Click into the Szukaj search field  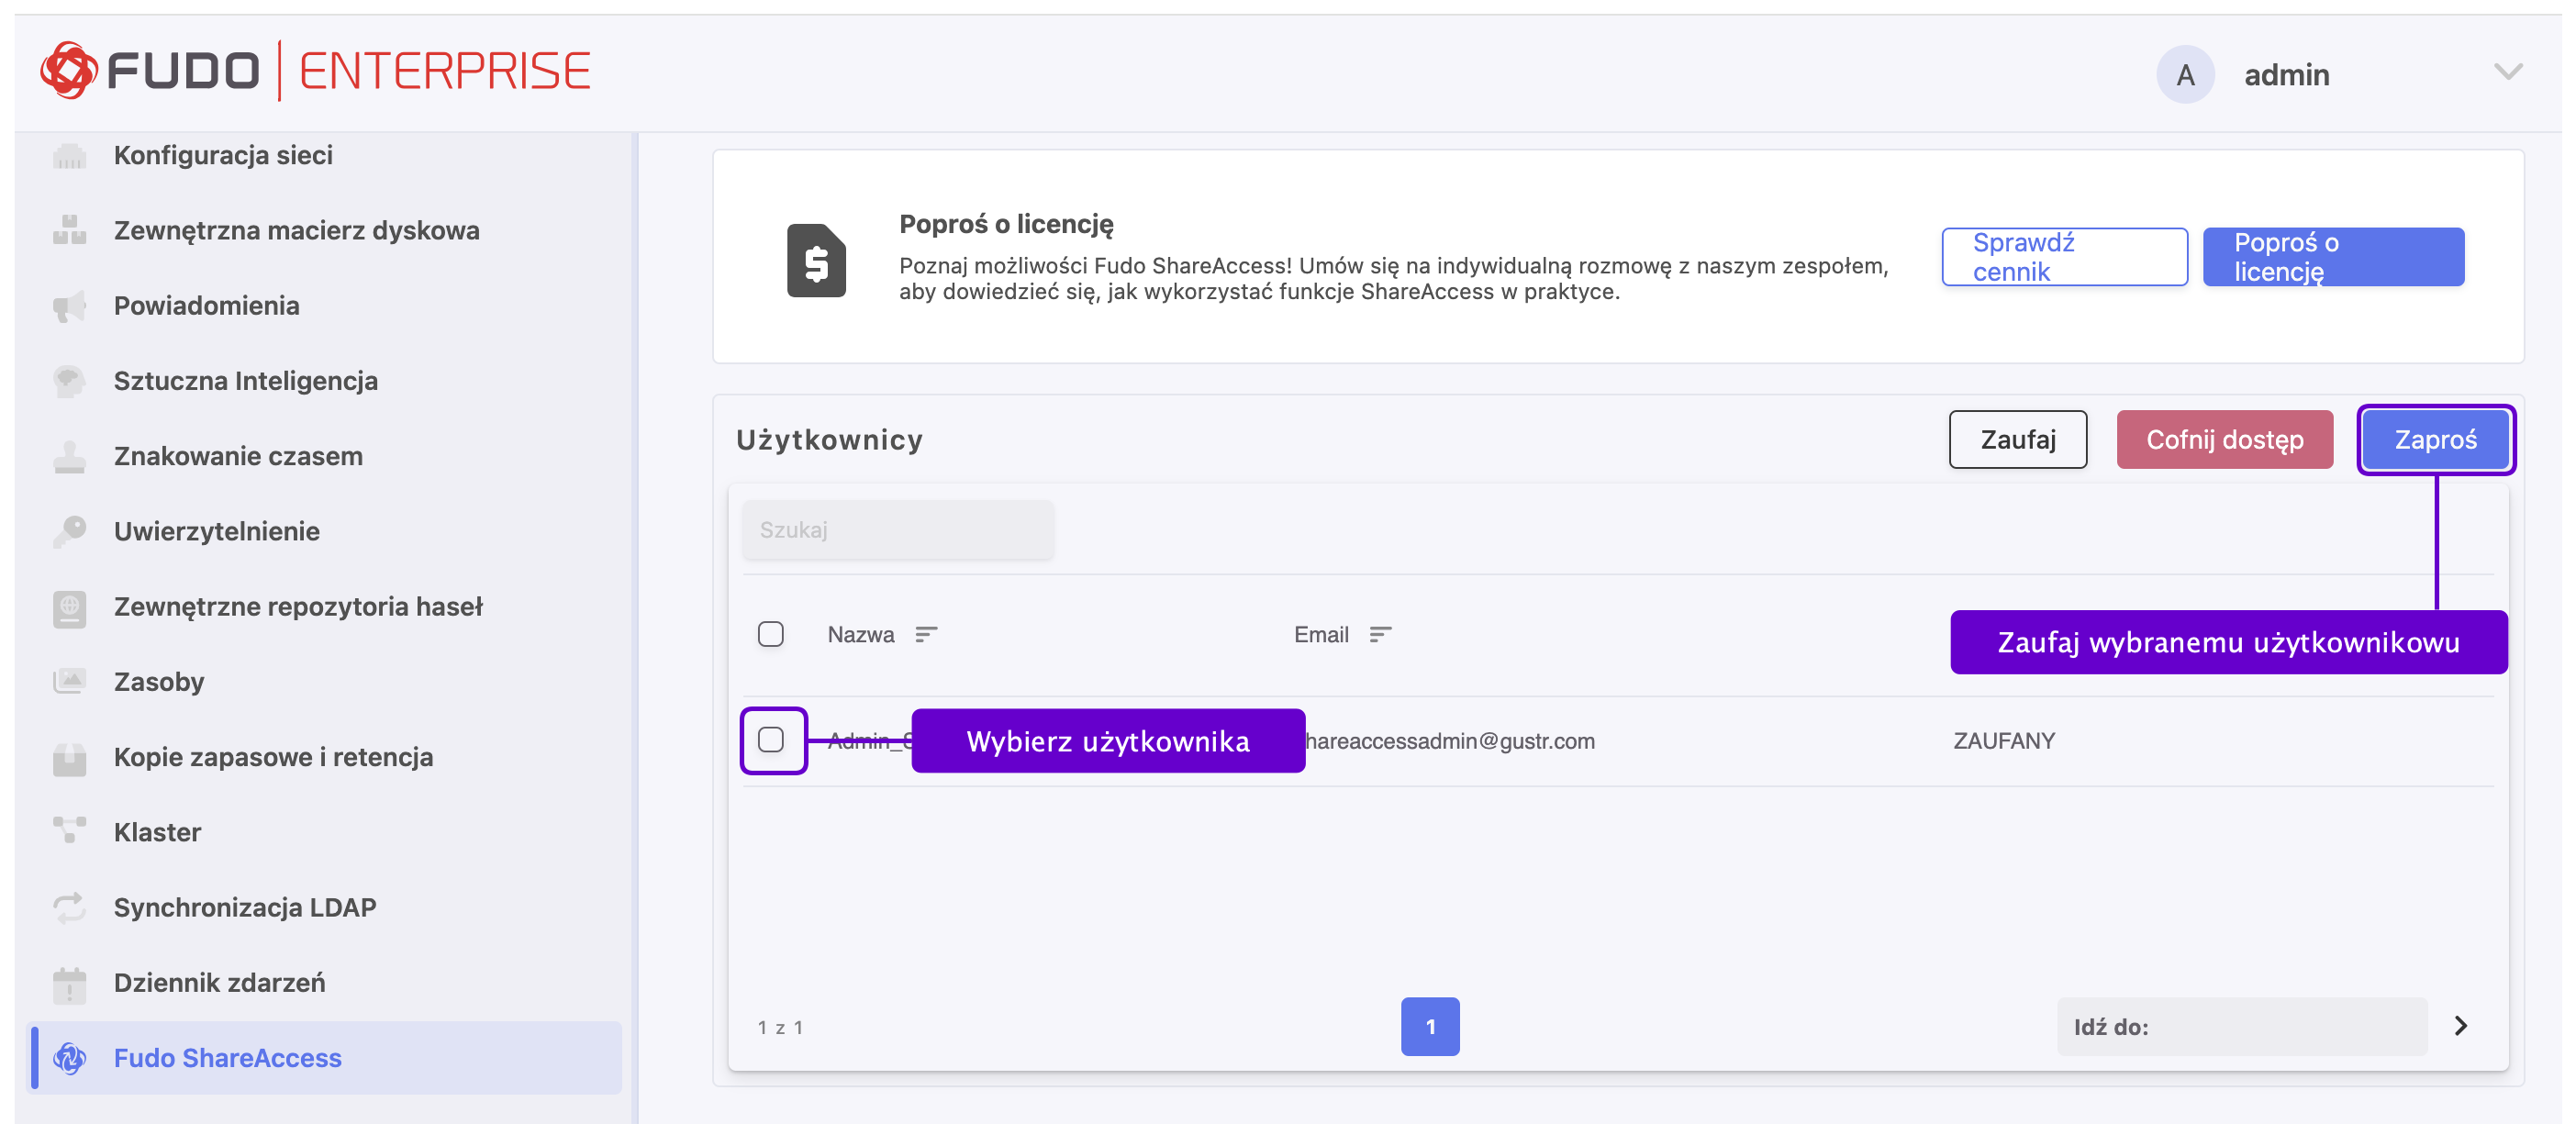pos(897,530)
